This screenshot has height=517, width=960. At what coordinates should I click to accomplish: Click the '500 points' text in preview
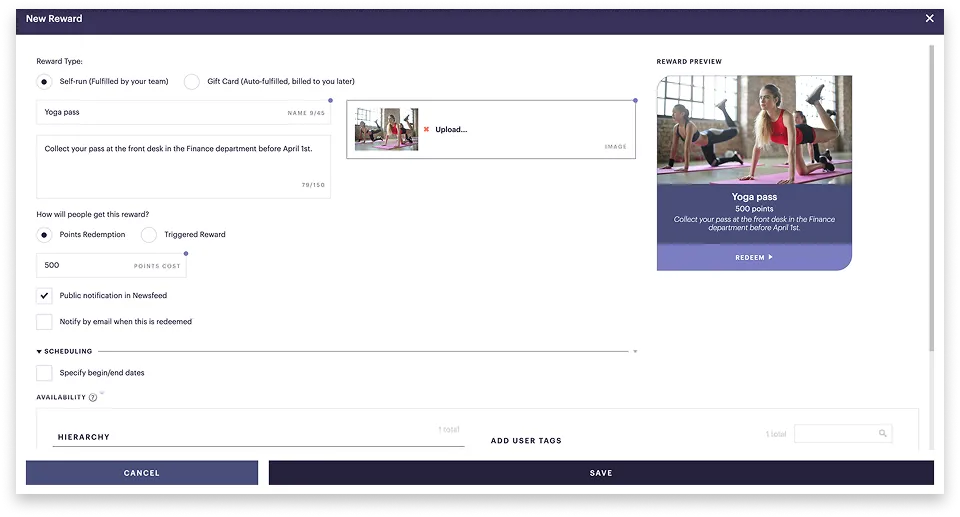754,209
